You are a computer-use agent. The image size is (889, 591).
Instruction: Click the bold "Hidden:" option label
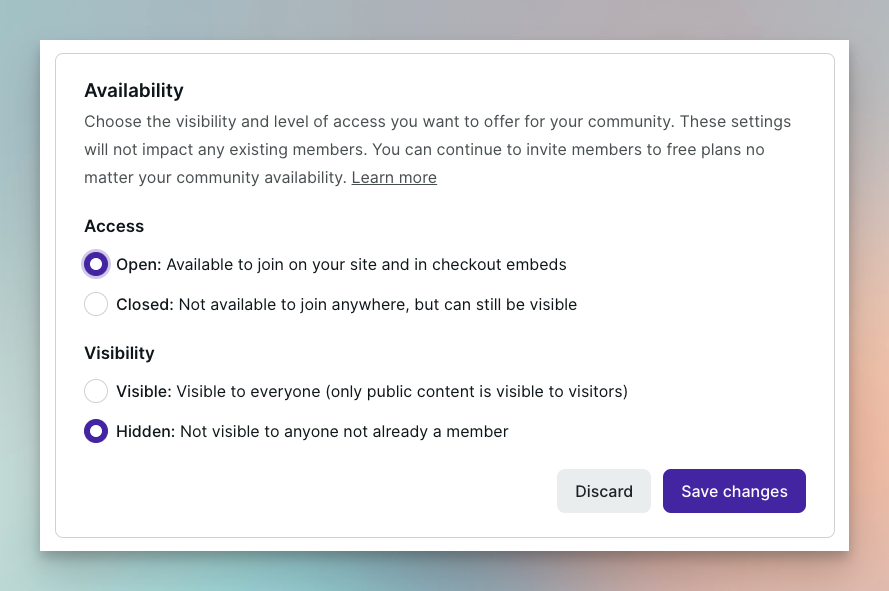145,432
